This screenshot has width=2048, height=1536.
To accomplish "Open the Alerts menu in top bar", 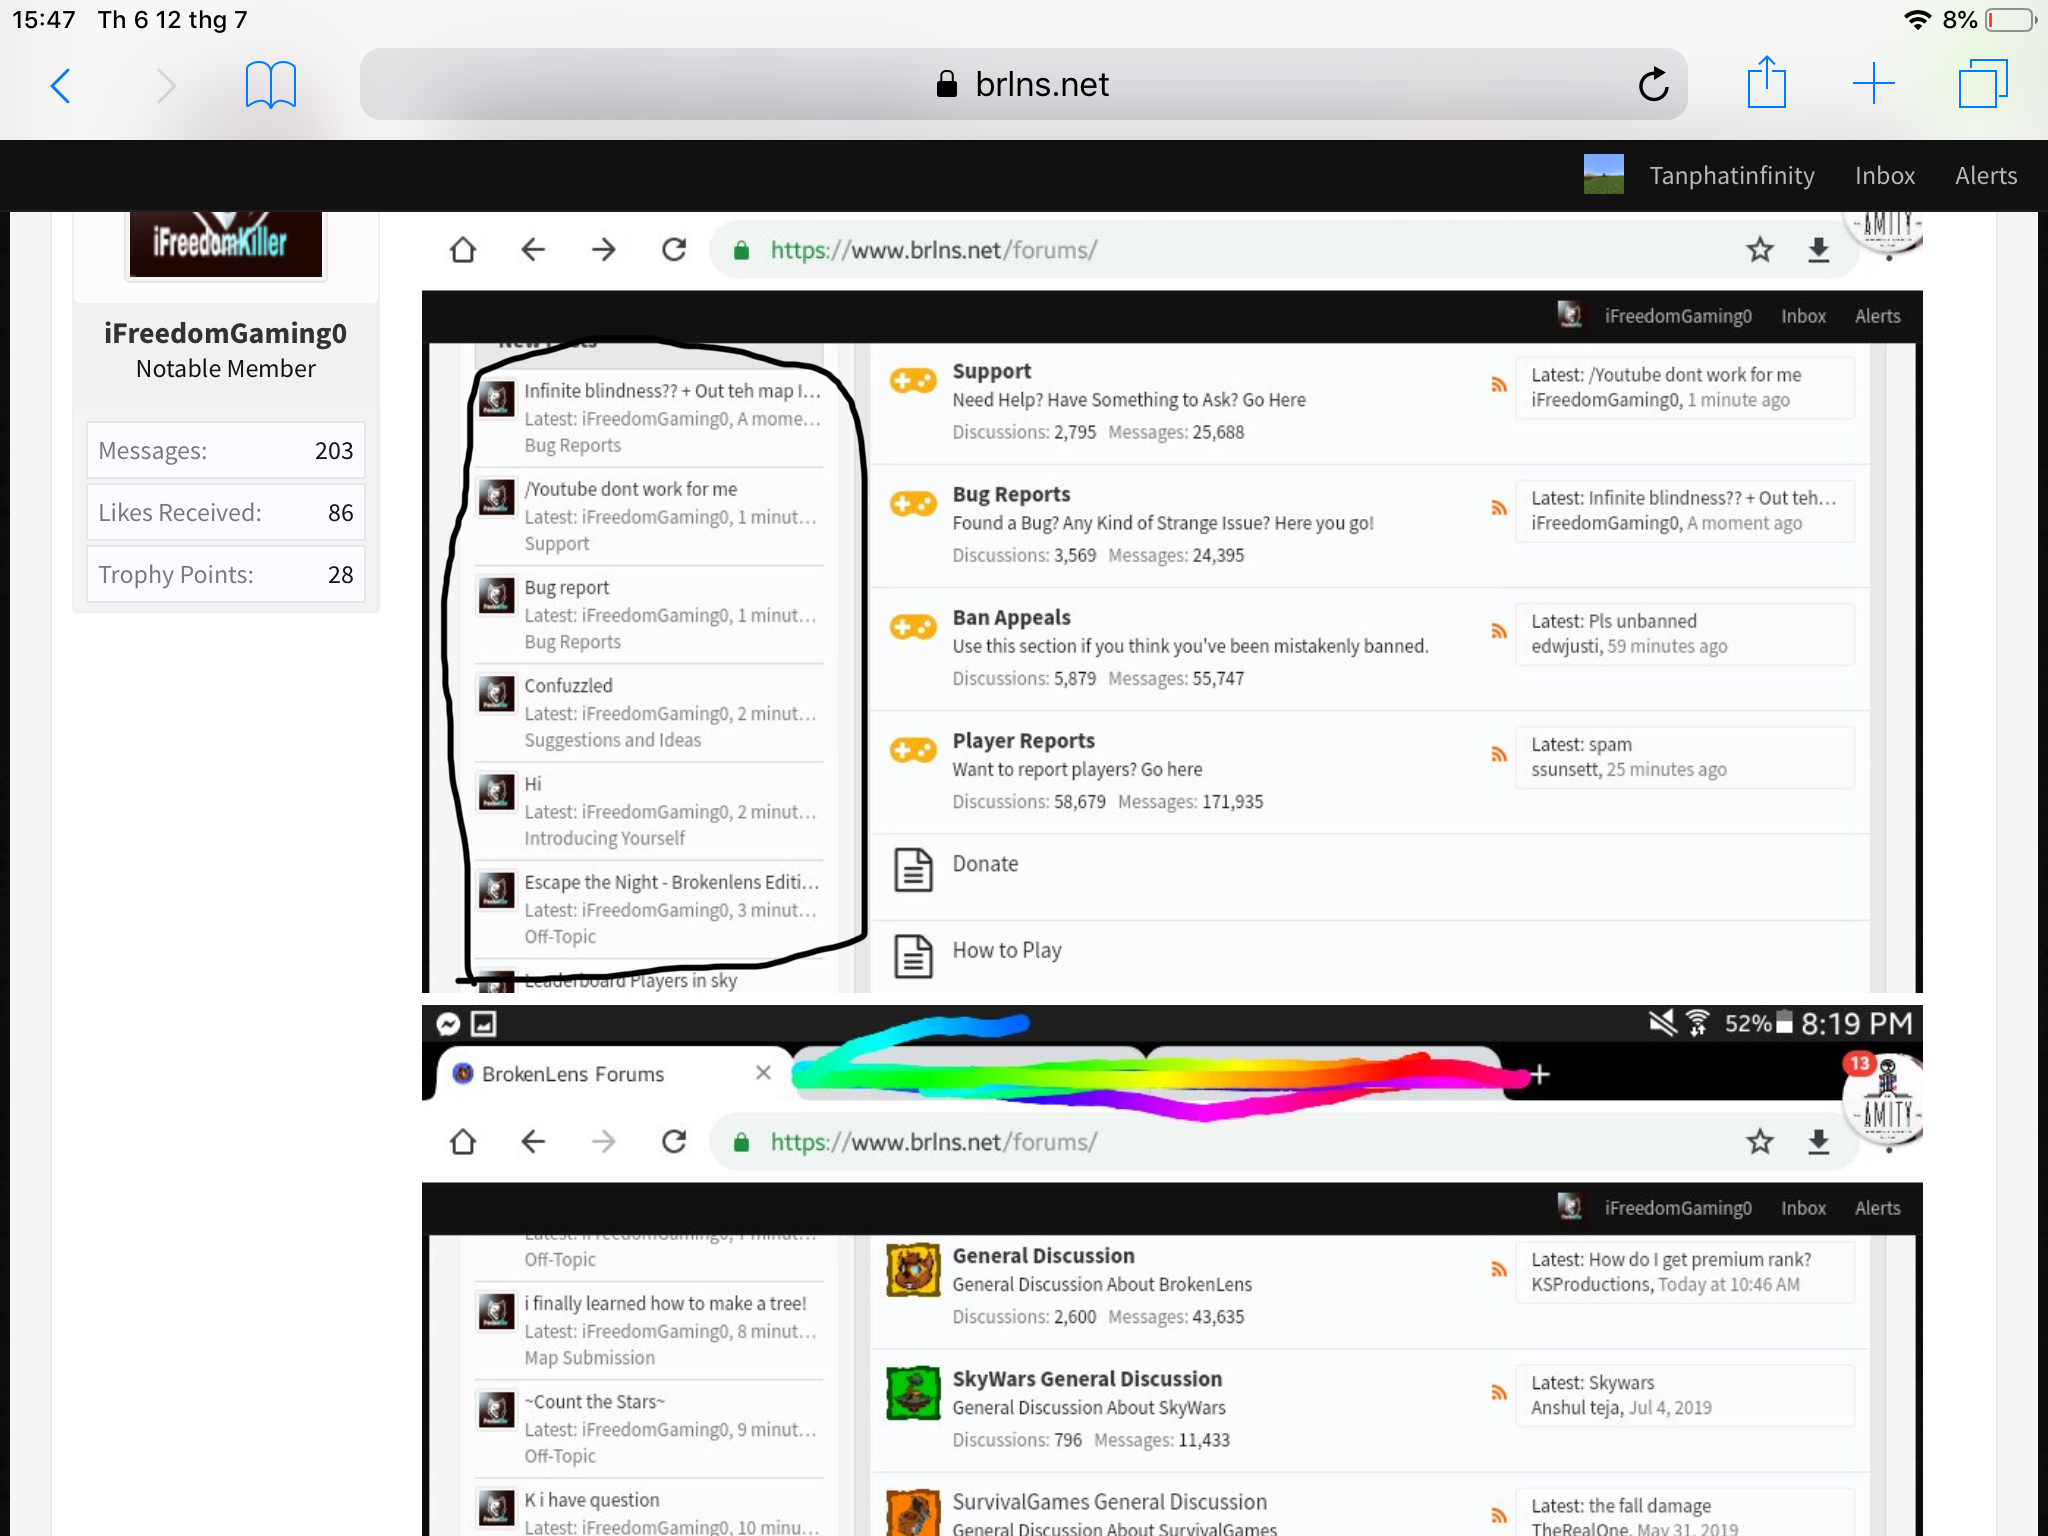I will [x=1985, y=176].
